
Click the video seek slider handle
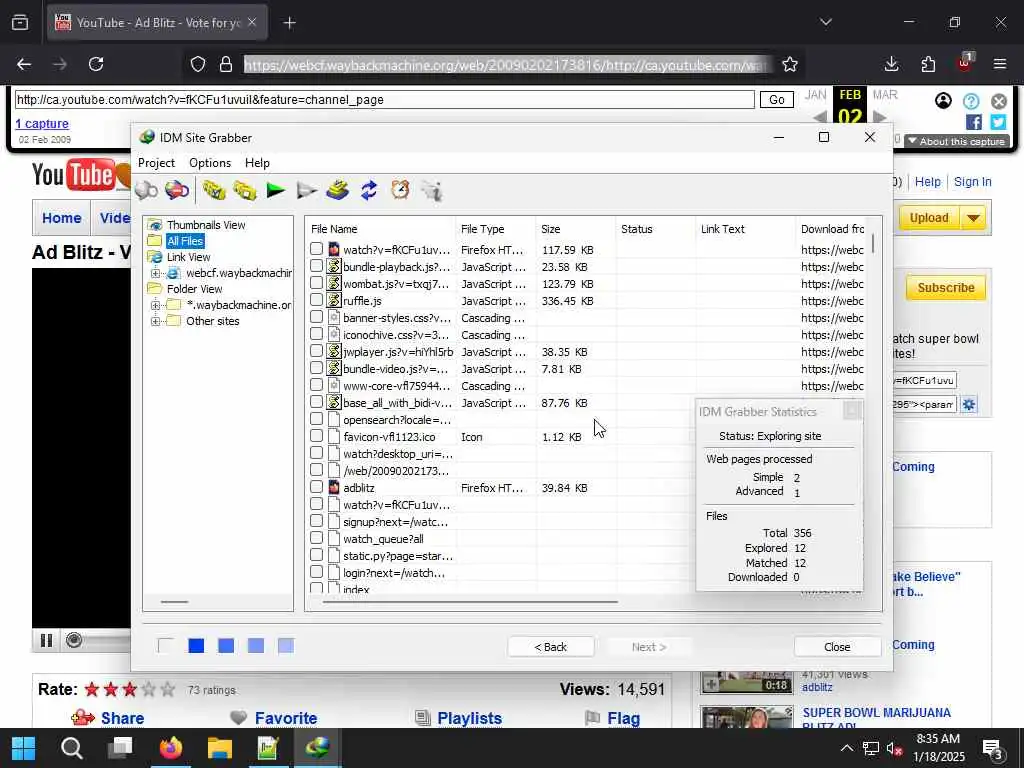tap(74, 640)
